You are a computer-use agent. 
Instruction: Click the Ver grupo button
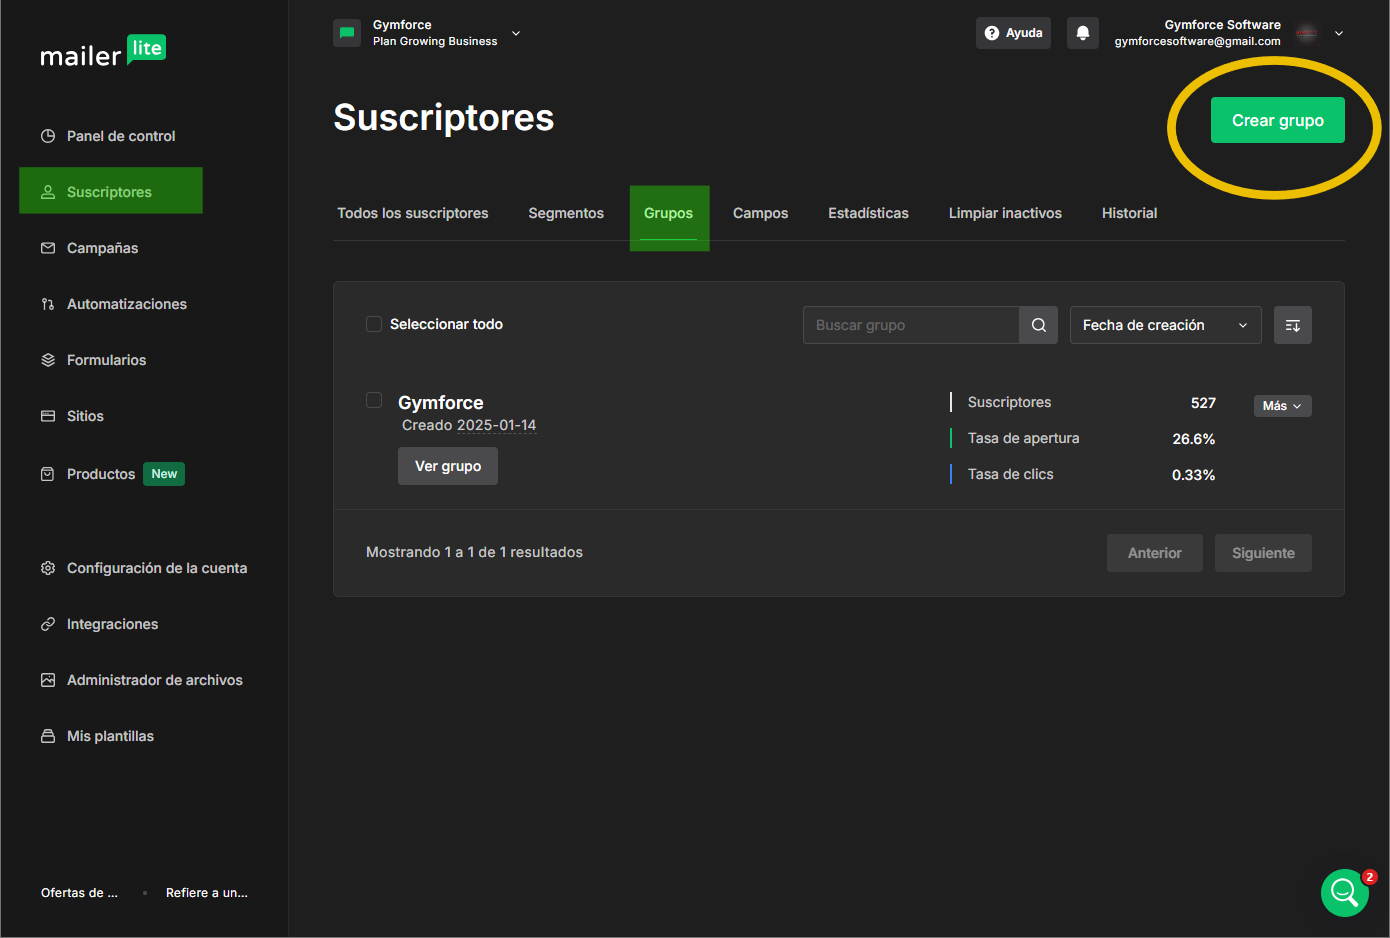coord(448,466)
